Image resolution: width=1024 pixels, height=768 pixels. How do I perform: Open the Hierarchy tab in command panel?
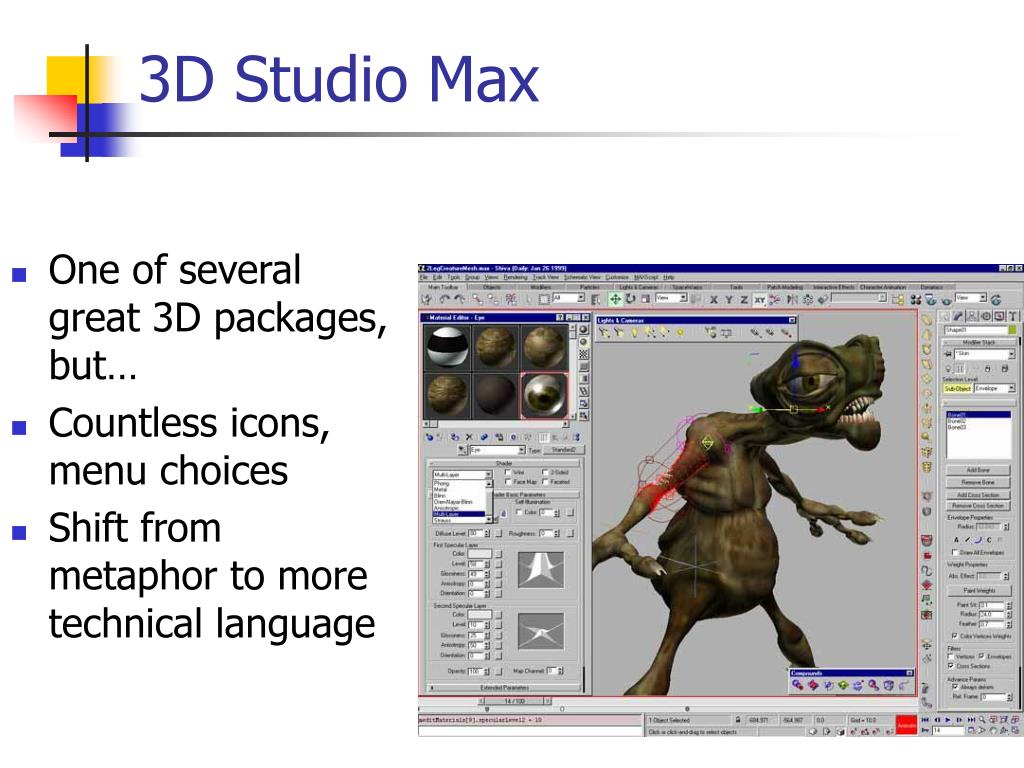(972, 316)
